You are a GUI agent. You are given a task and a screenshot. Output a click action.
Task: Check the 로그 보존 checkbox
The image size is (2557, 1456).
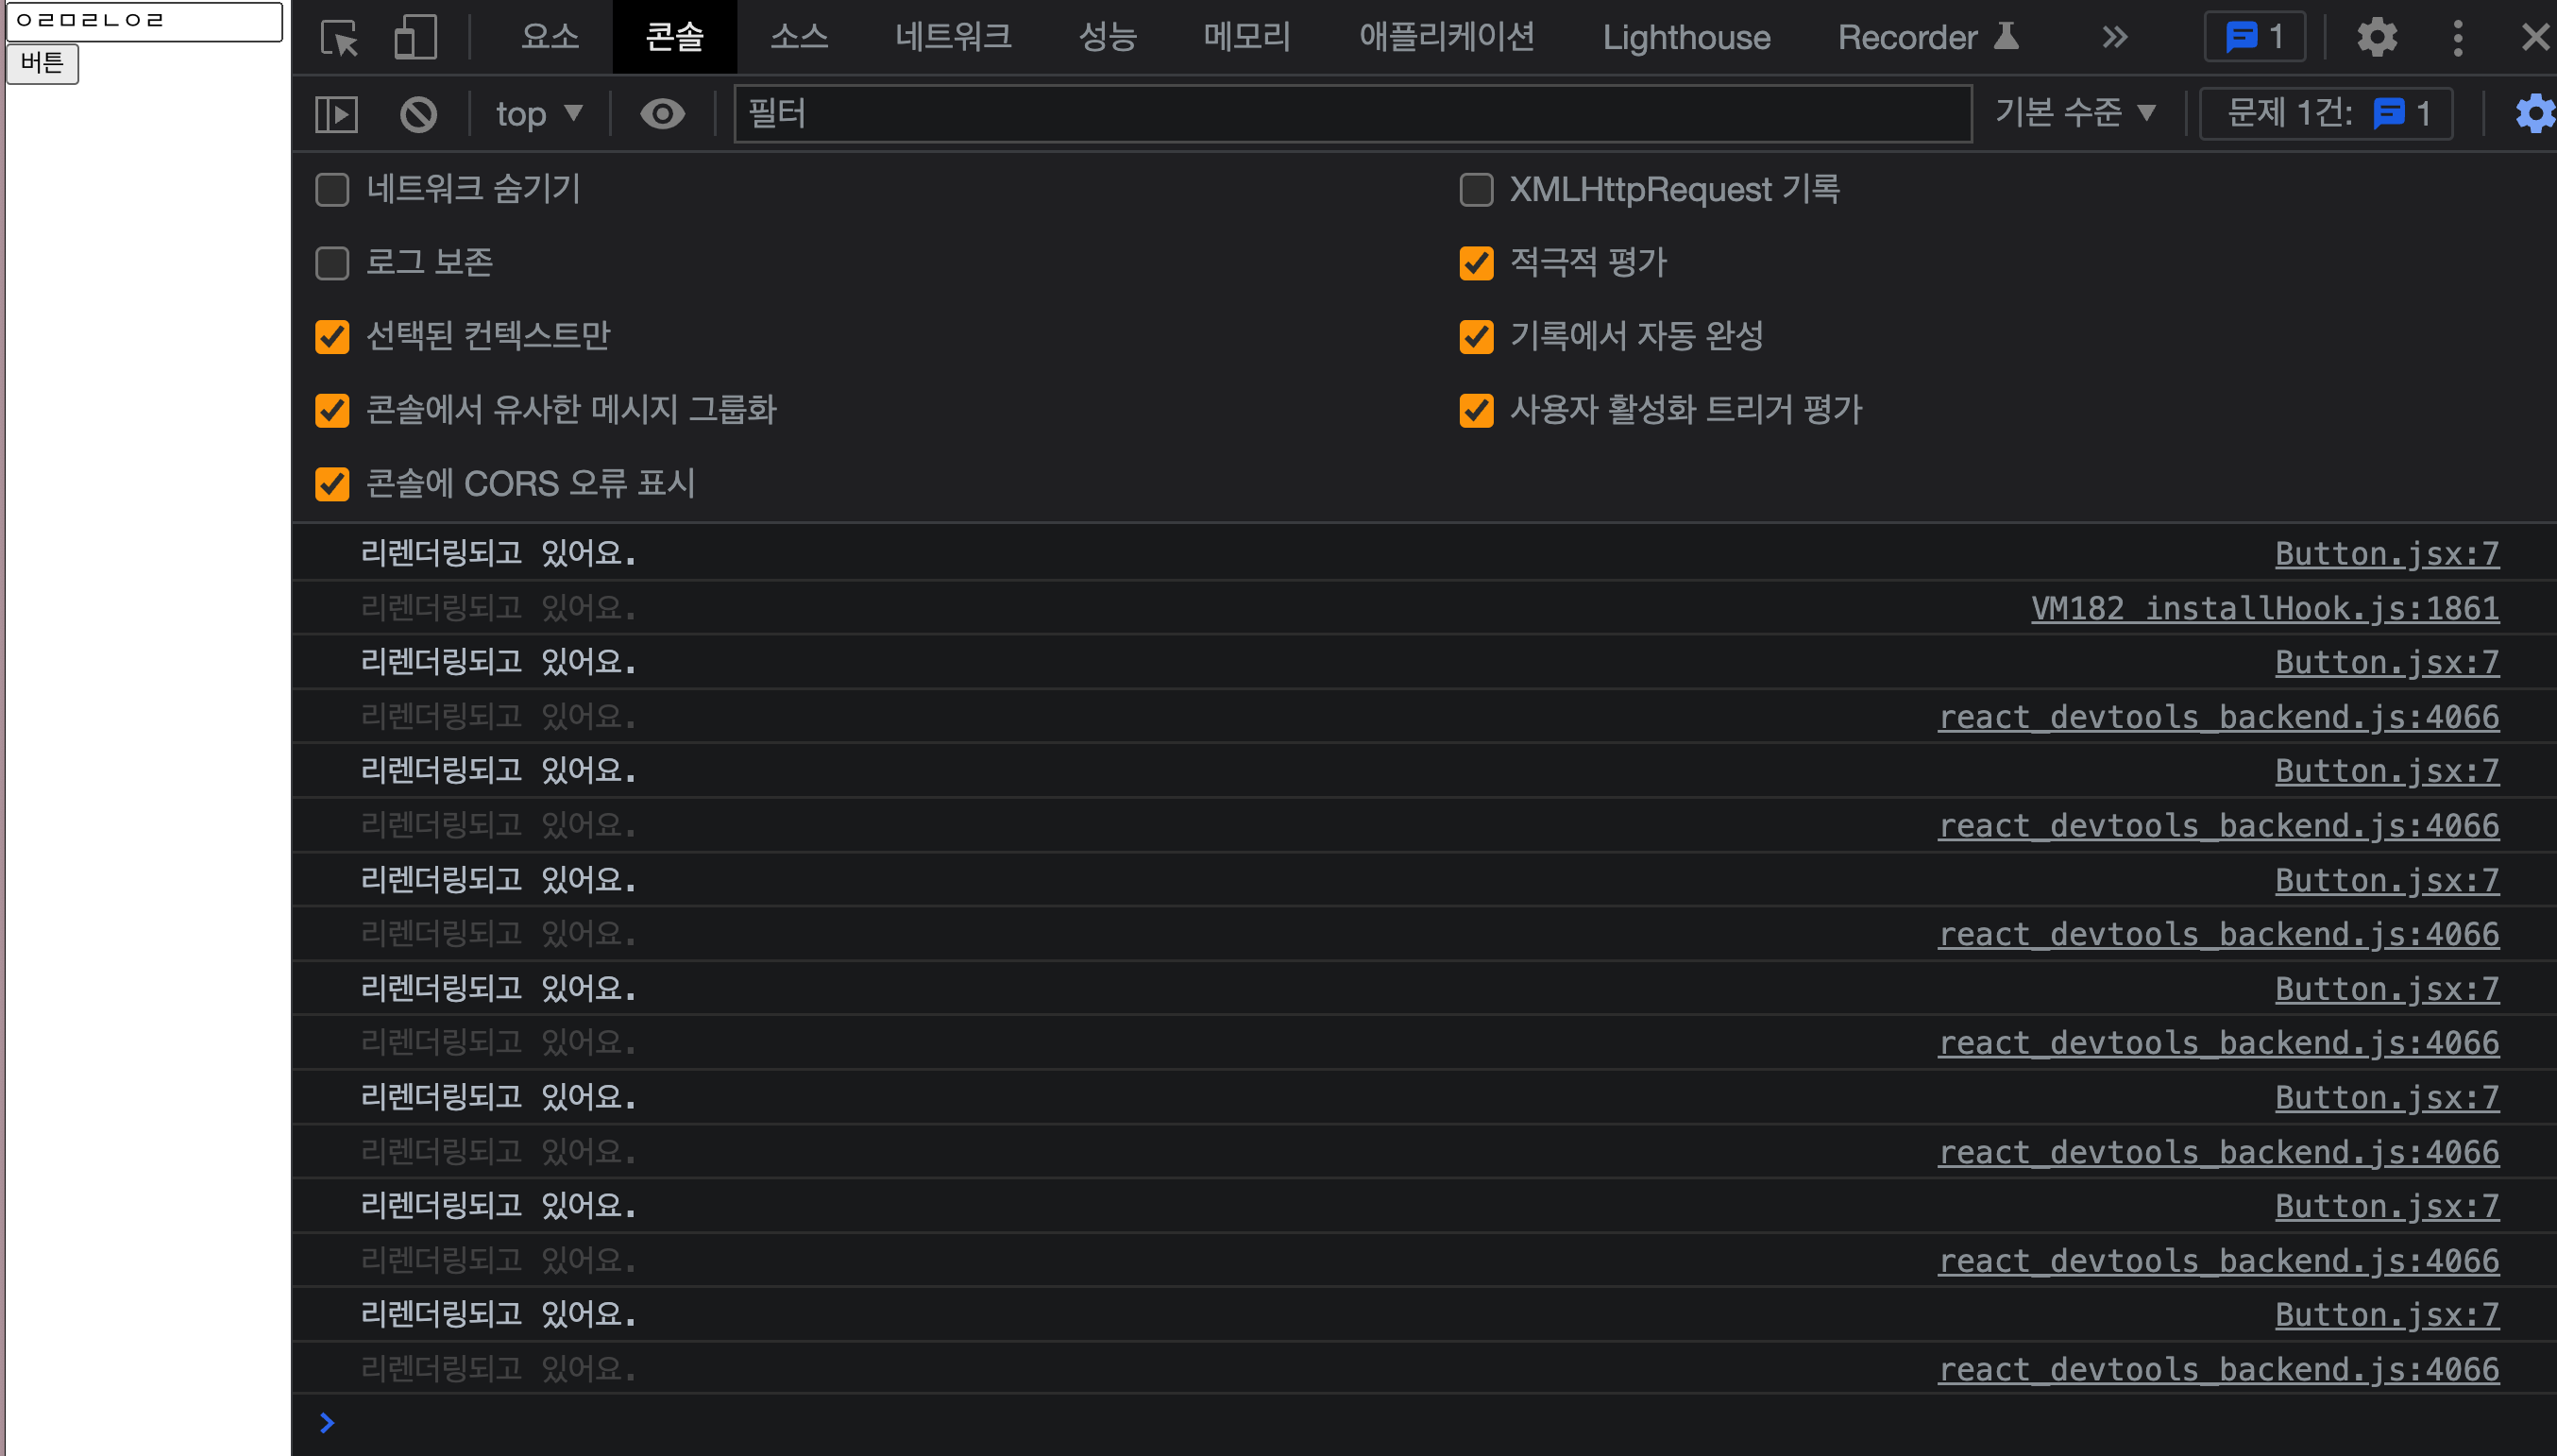pos(332,264)
